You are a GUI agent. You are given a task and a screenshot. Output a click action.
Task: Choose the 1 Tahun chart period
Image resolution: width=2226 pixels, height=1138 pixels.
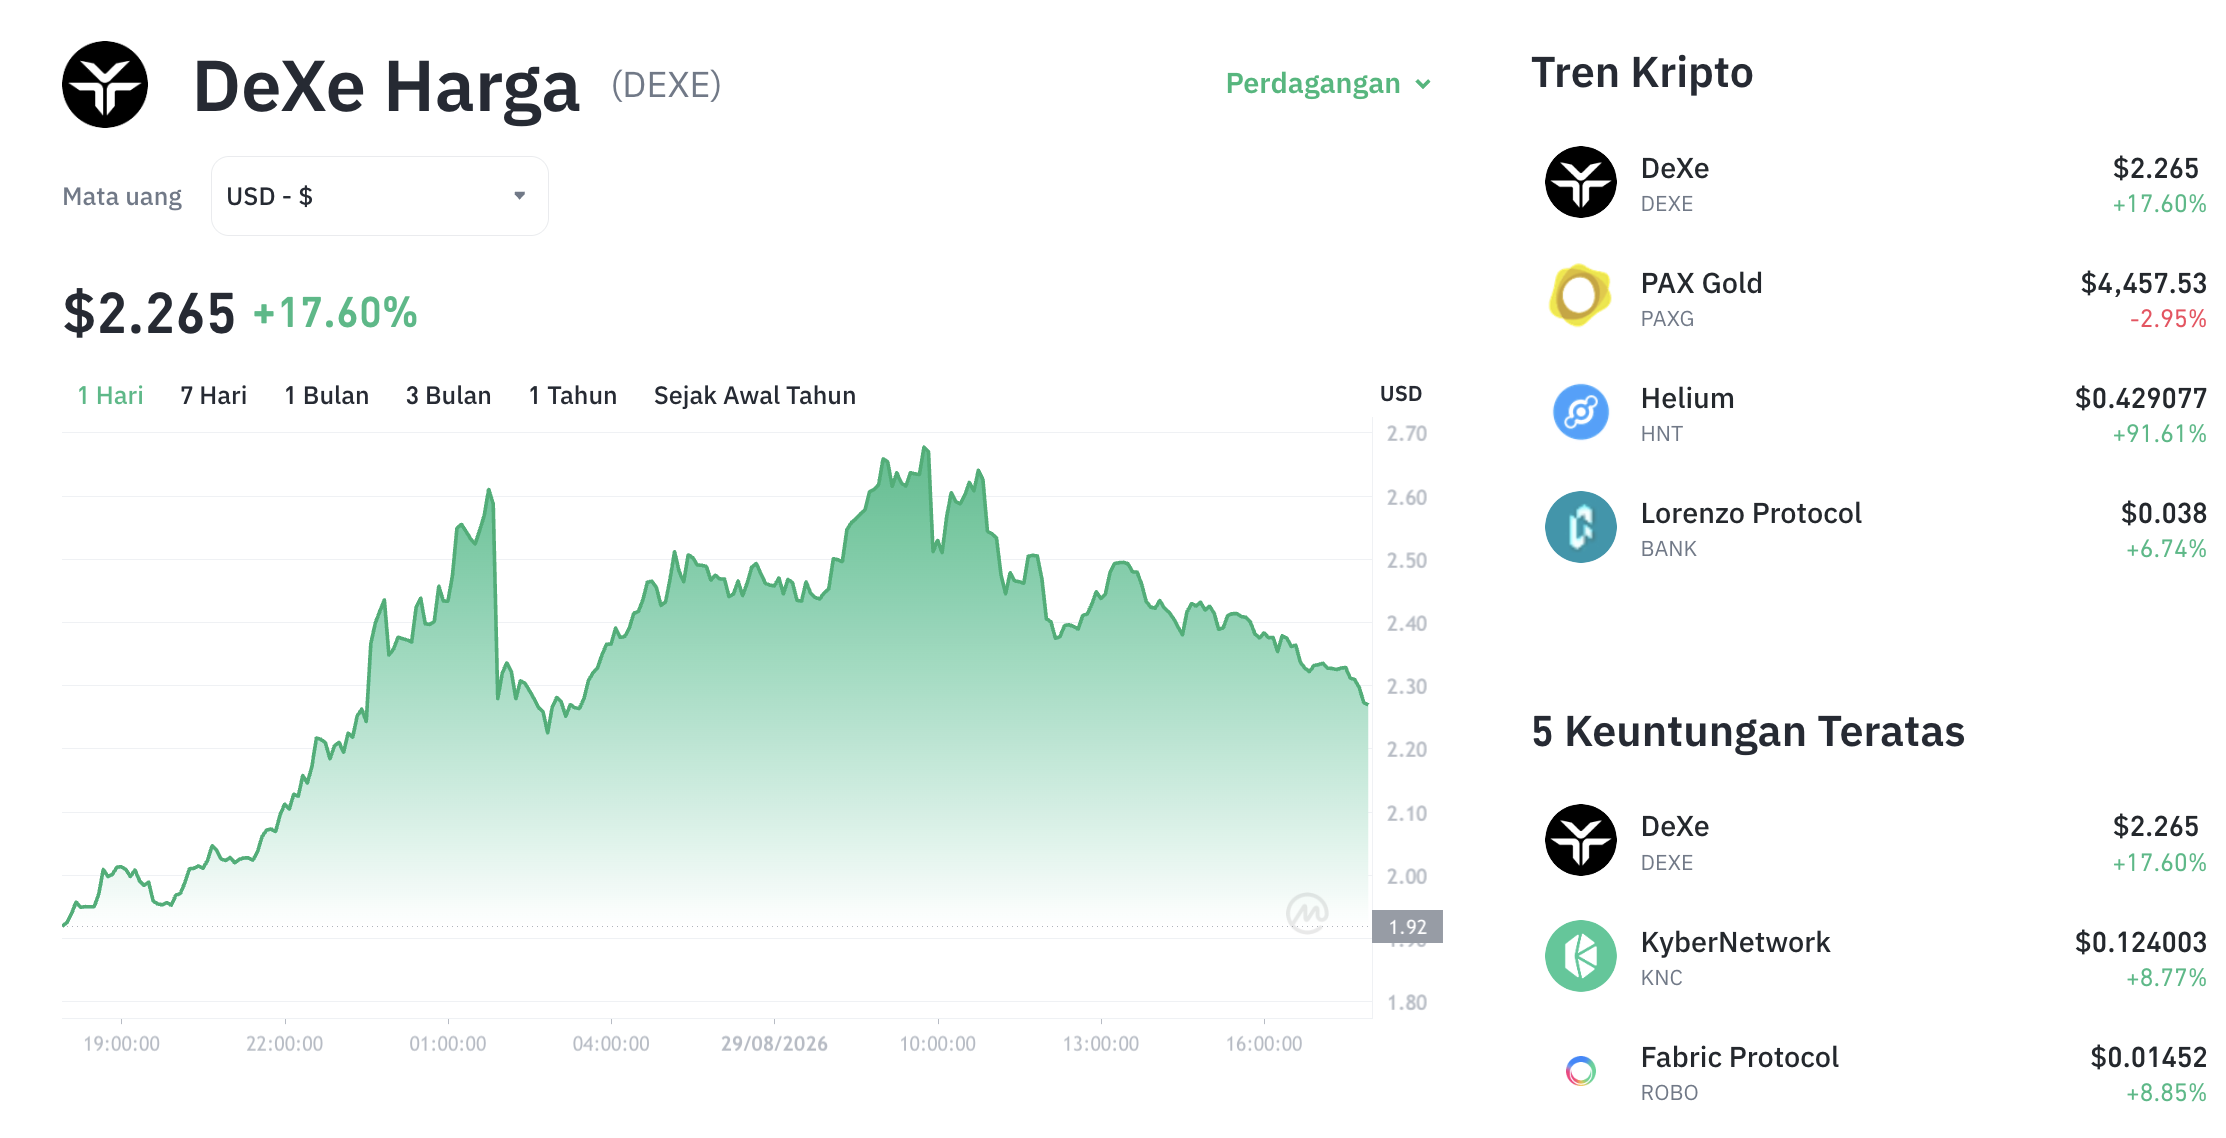[572, 396]
